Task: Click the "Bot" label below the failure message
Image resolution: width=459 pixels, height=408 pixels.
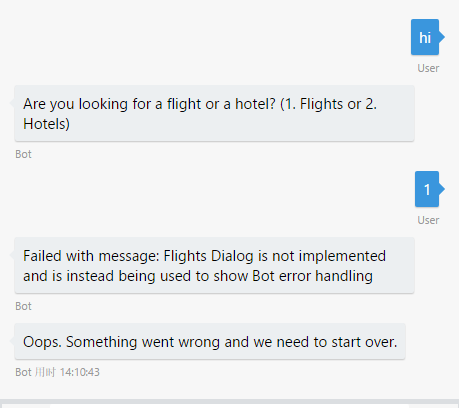Action: [x=23, y=306]
